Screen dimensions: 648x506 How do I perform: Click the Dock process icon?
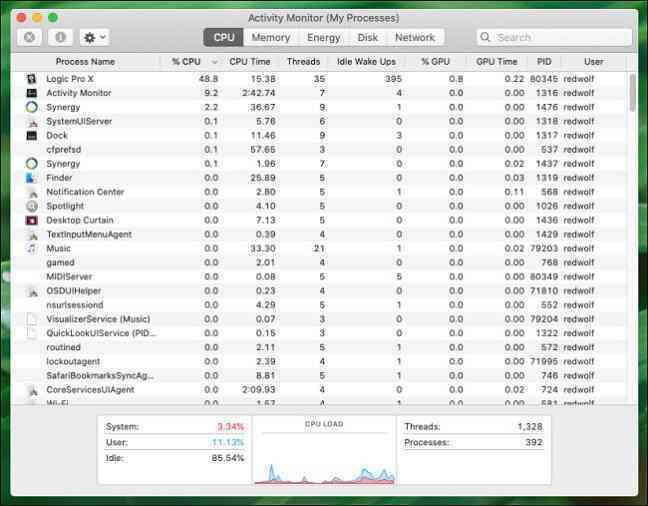32,136
